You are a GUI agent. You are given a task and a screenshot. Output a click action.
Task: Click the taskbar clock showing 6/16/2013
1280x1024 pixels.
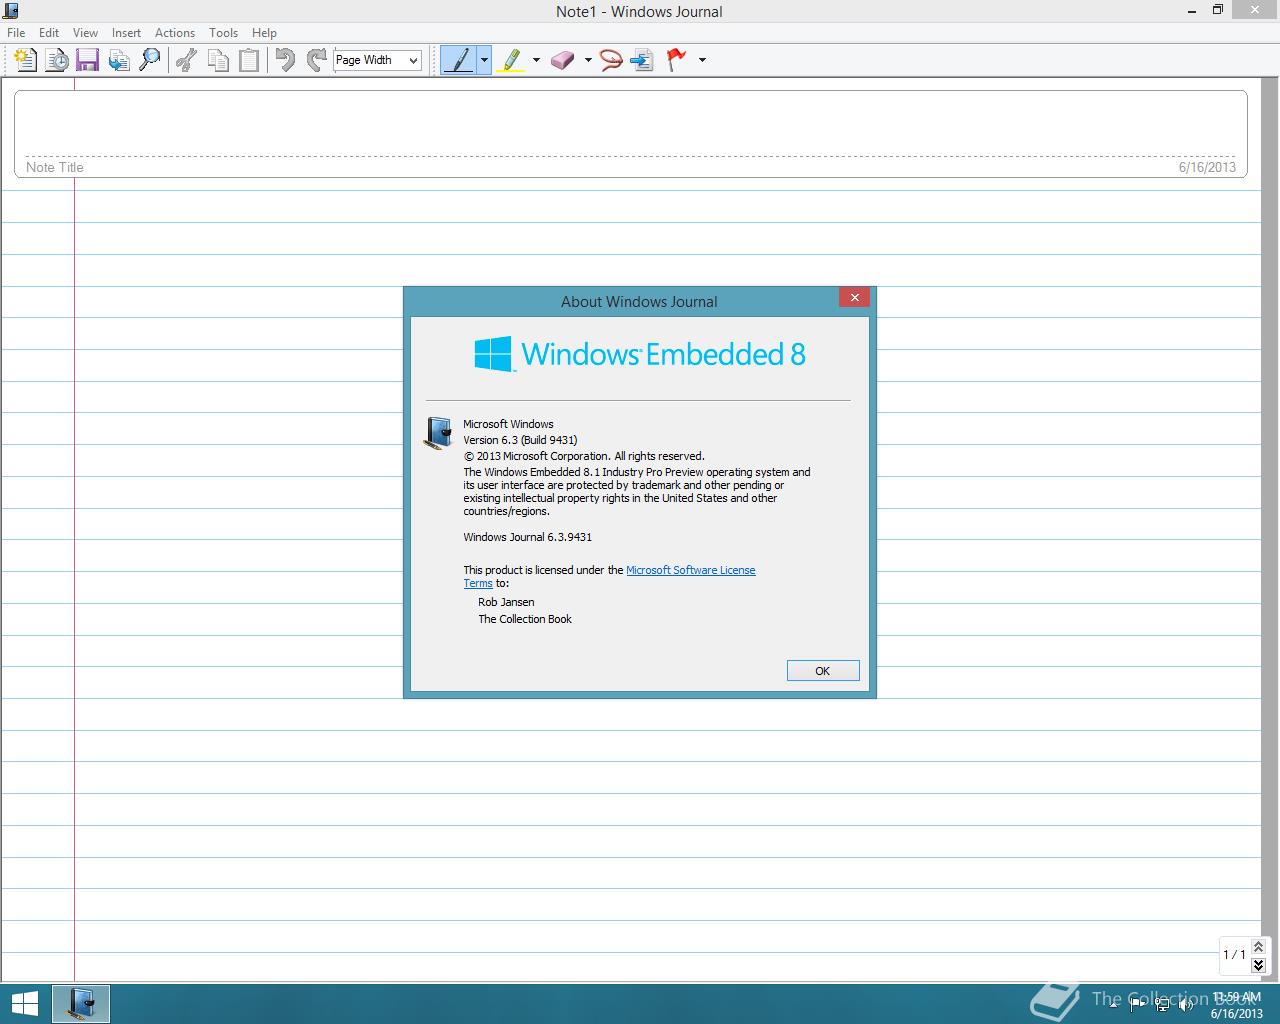1237,1005
